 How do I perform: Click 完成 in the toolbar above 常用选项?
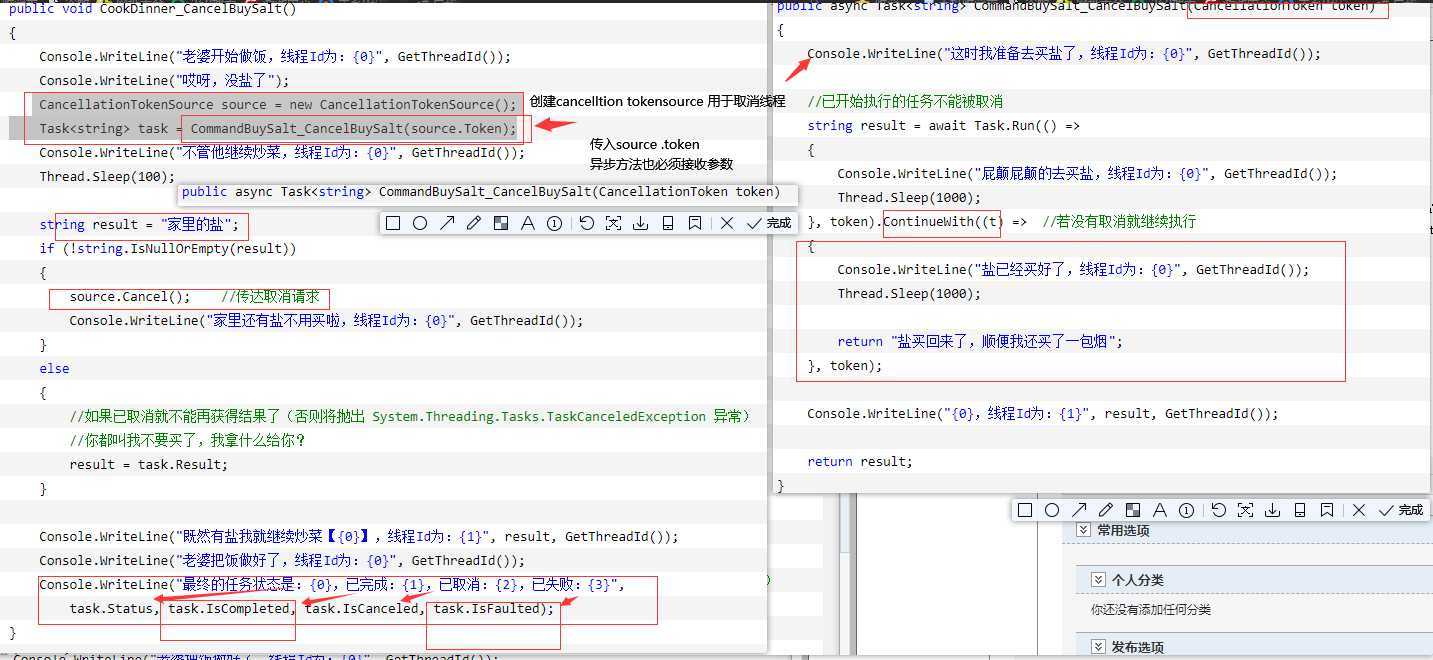coord(1401,510)
